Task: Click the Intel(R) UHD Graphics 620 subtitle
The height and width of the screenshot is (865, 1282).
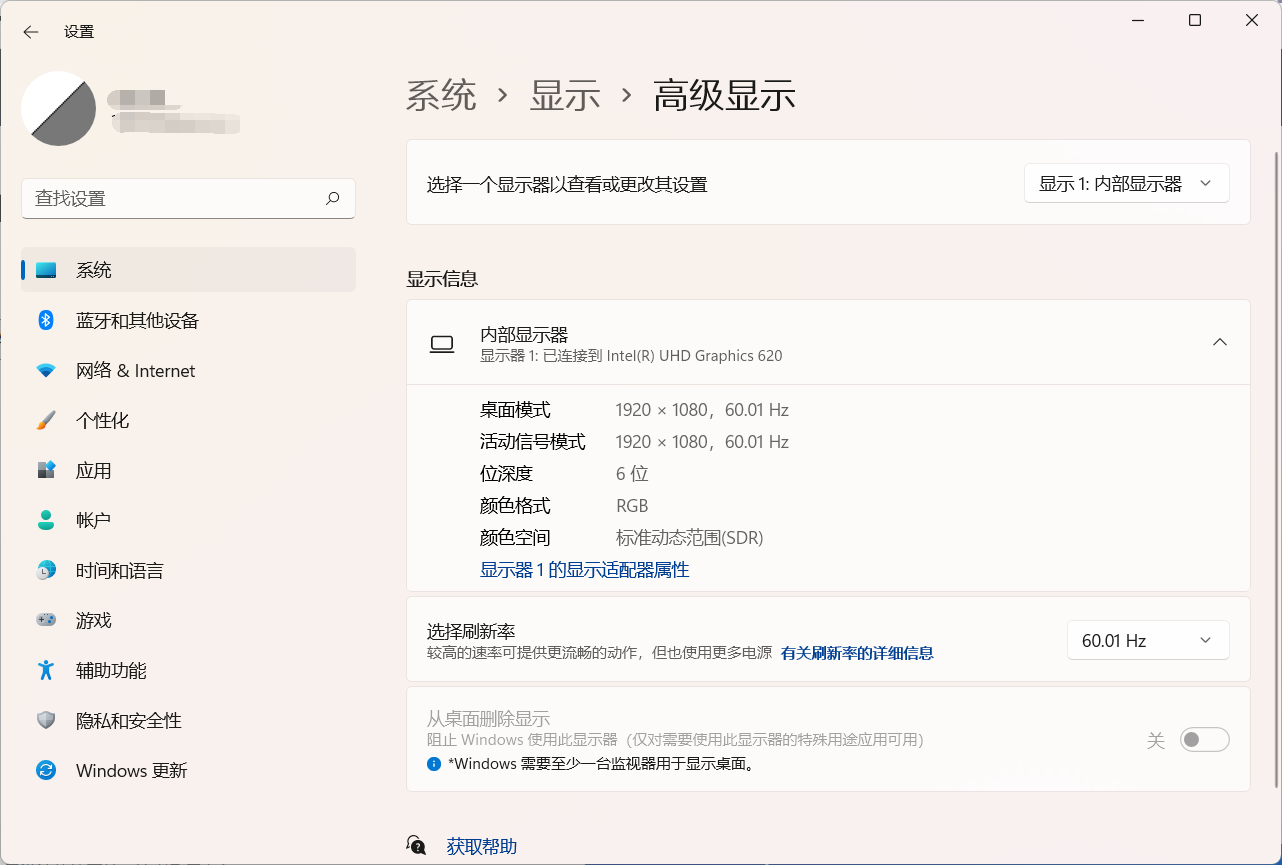Action: (x=631, y=356)
